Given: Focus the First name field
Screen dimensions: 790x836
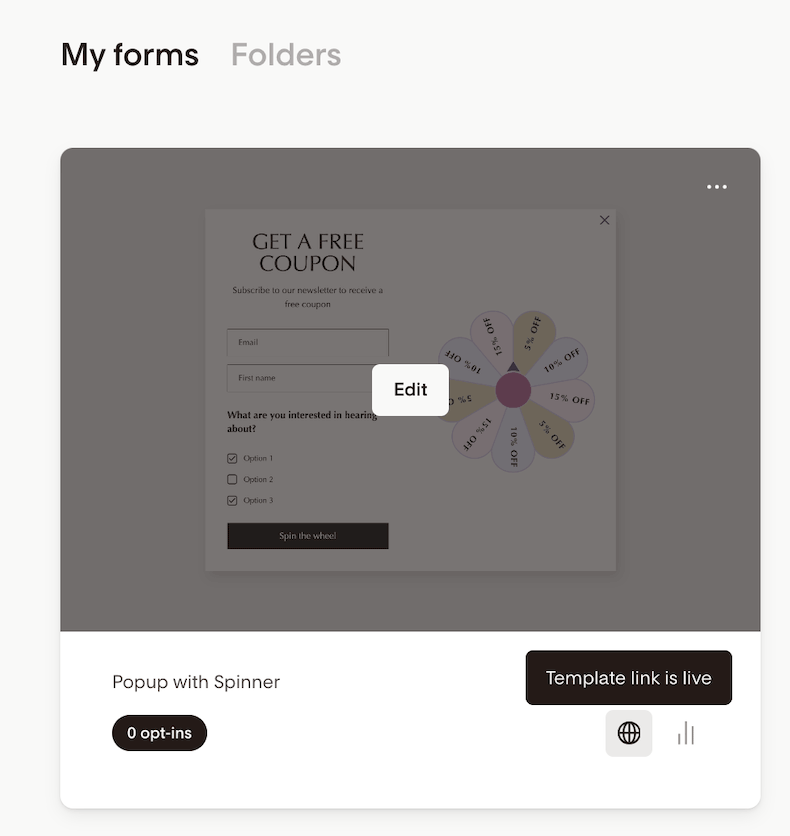Looking at the screenshot, I should pos(300,378).
